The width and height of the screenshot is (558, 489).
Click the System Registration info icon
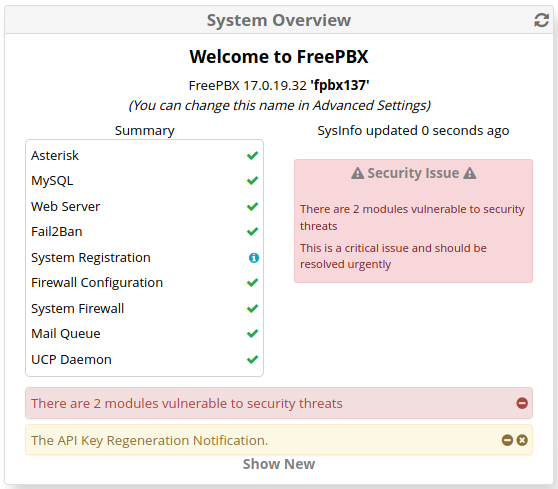[254, 258]
